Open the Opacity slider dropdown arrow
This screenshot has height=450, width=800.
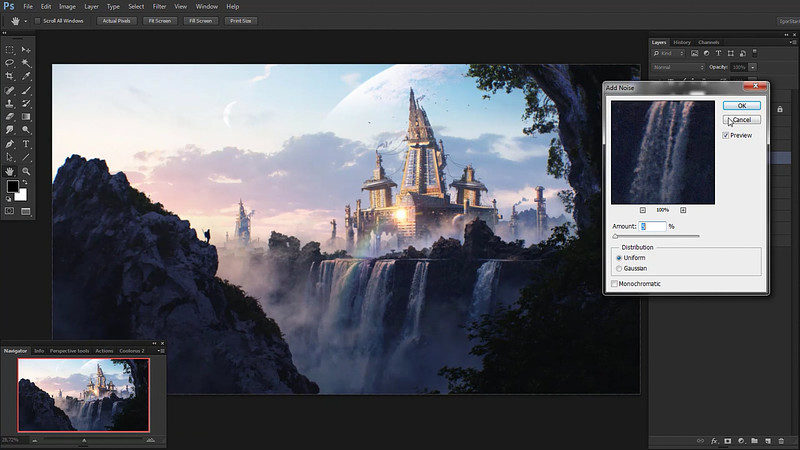tap(753, 67)
